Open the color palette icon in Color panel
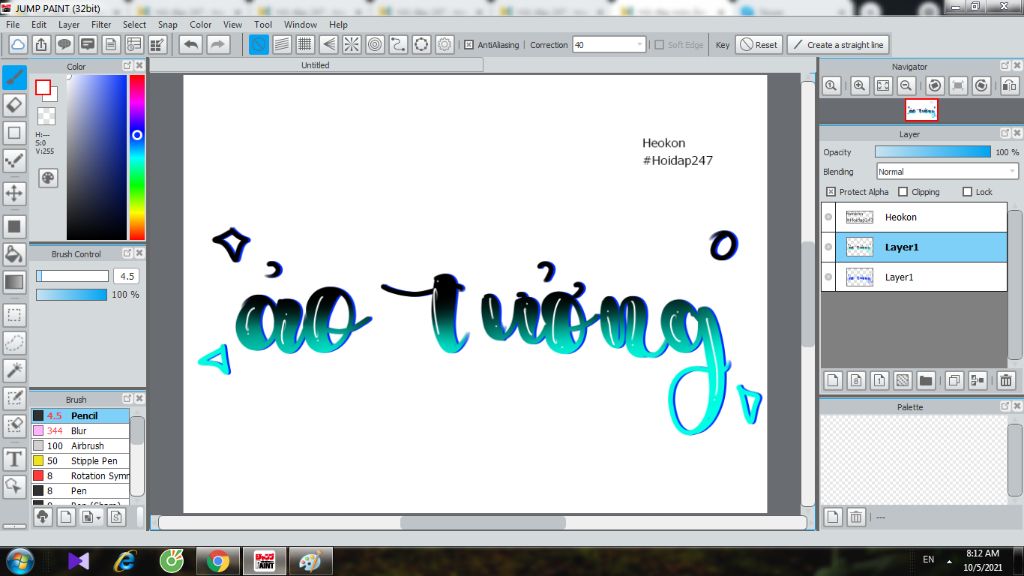 [x=48, y=178]
